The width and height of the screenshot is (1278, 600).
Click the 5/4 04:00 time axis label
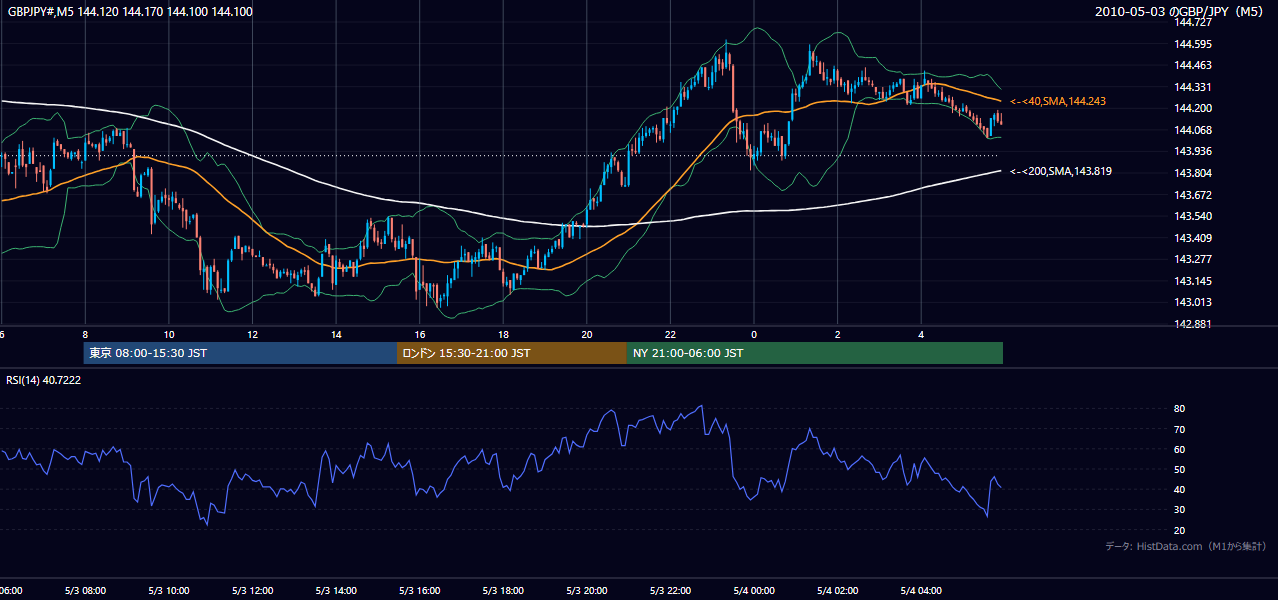[921, 591]
